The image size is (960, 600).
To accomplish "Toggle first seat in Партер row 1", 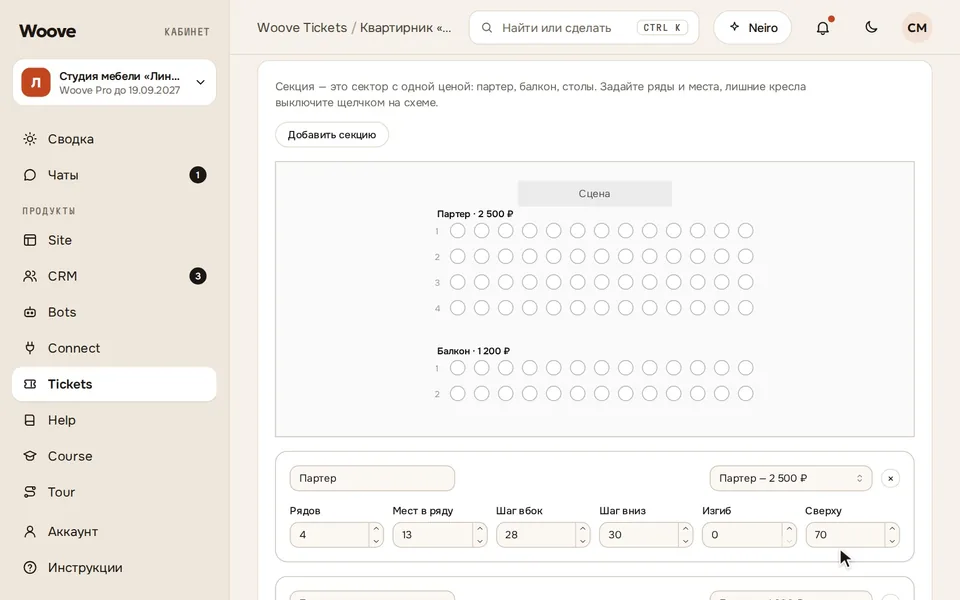I will click(457, 231).
